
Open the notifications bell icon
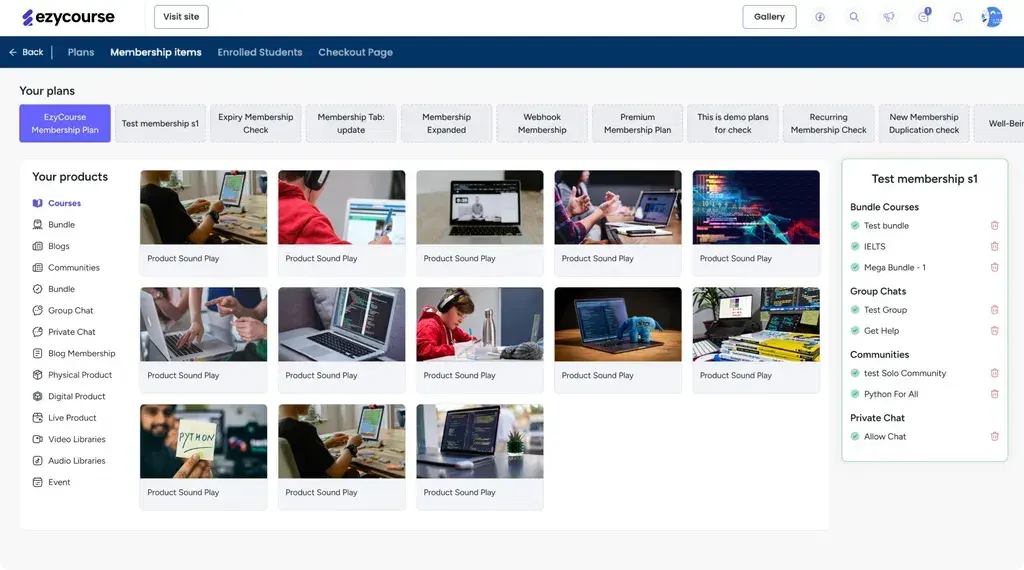click(x=957, y=17)
